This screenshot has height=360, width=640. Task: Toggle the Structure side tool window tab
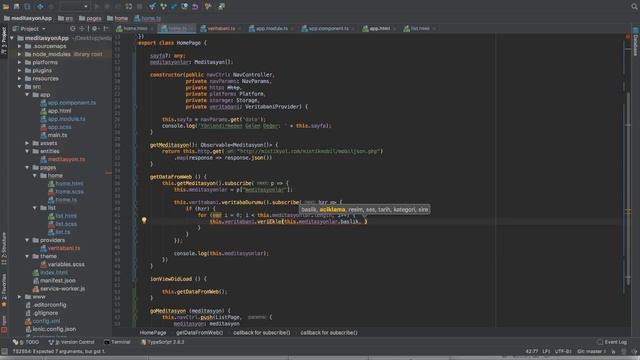4,248
